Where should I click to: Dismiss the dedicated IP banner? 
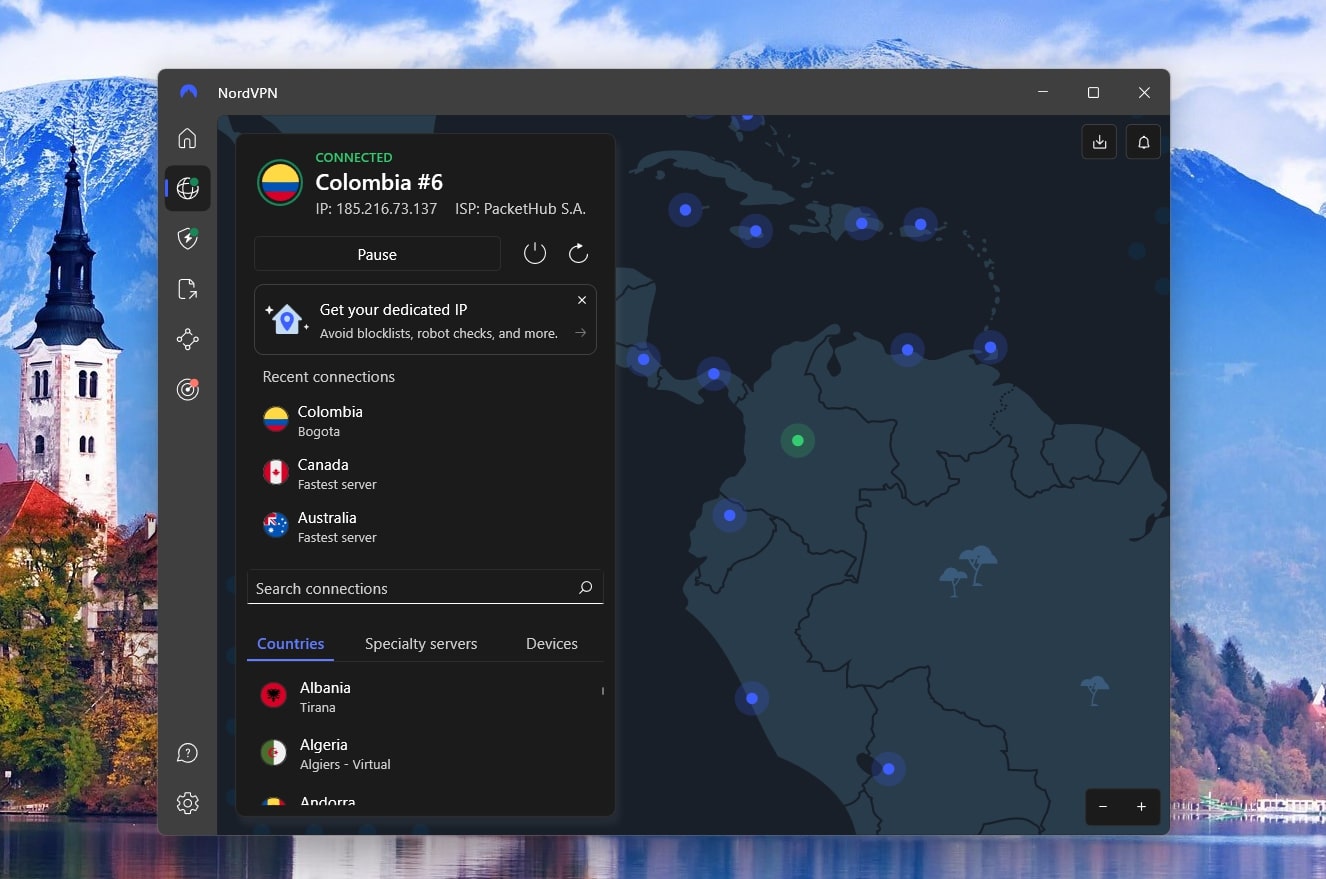click(x=582, y=300)
